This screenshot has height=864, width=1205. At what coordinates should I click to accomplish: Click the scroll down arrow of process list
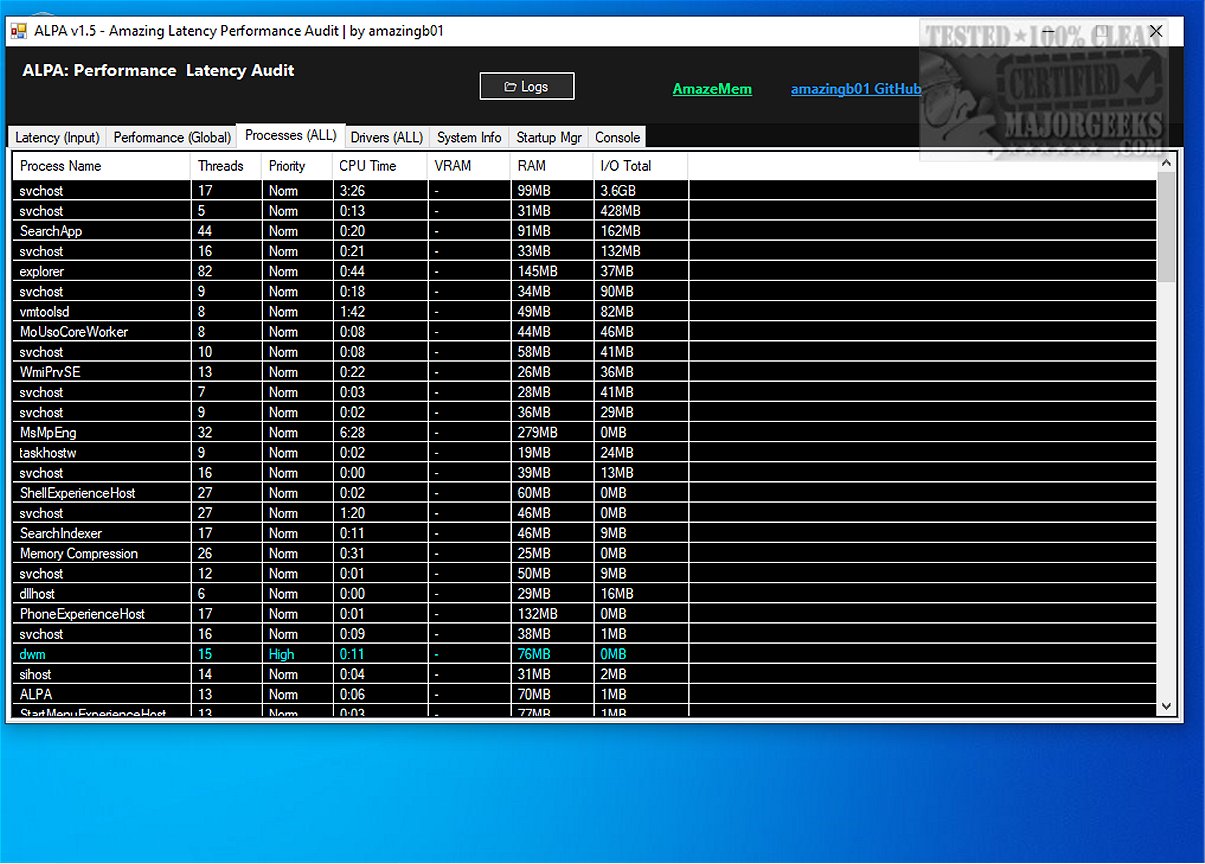(x=1166, y=706)
